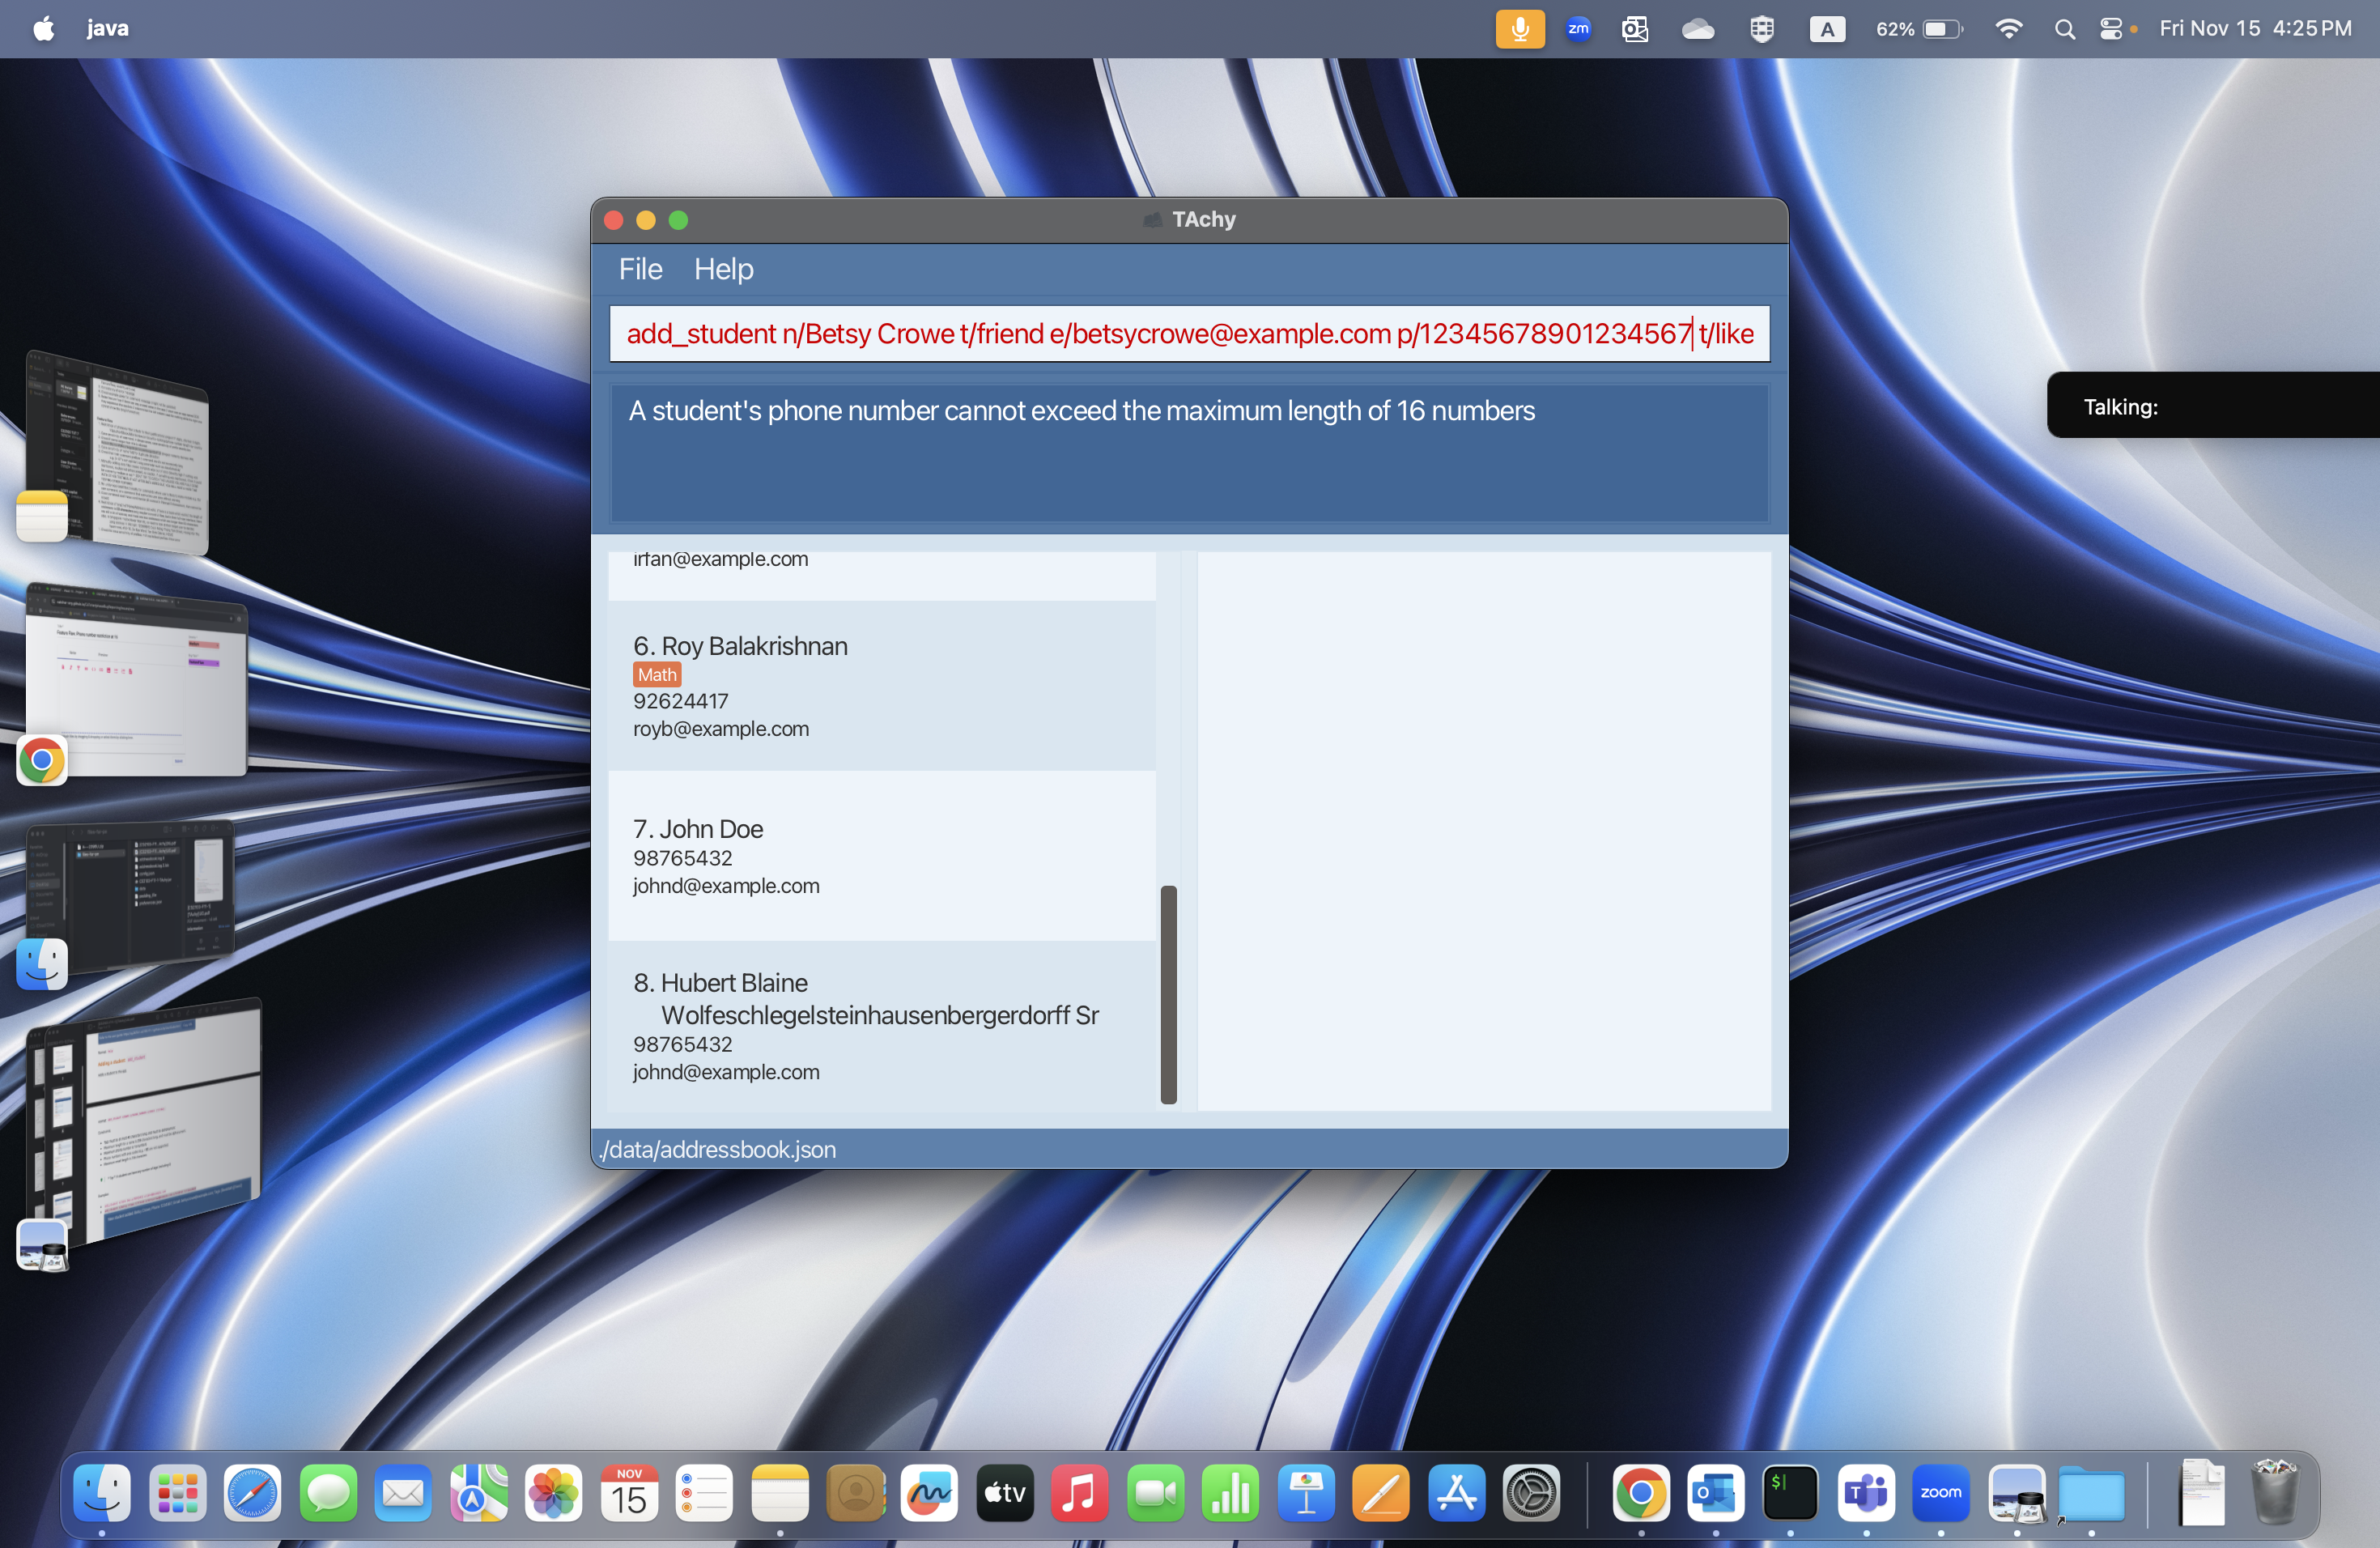Click the ./data/addressbook.json status bar path
Screen dimensions: 2380x1548
pyautogui.click(x=718, y=1150)
